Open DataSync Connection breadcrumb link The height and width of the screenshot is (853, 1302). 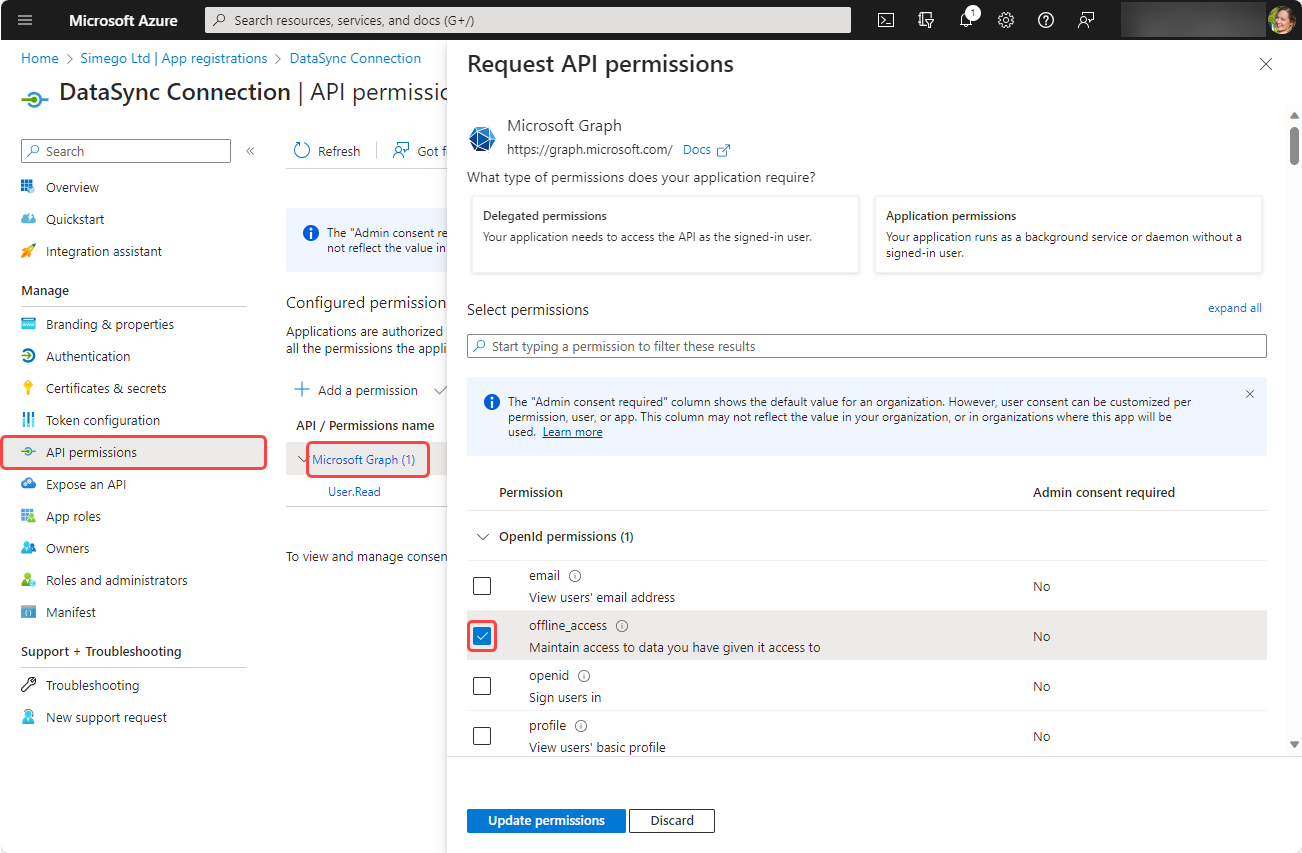[355, 58]
